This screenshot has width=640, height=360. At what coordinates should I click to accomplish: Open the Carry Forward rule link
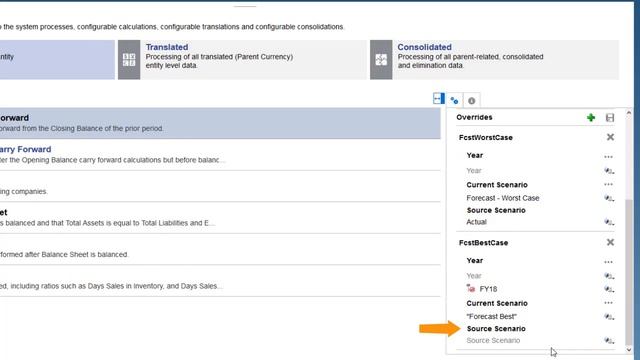coord(25,149)
